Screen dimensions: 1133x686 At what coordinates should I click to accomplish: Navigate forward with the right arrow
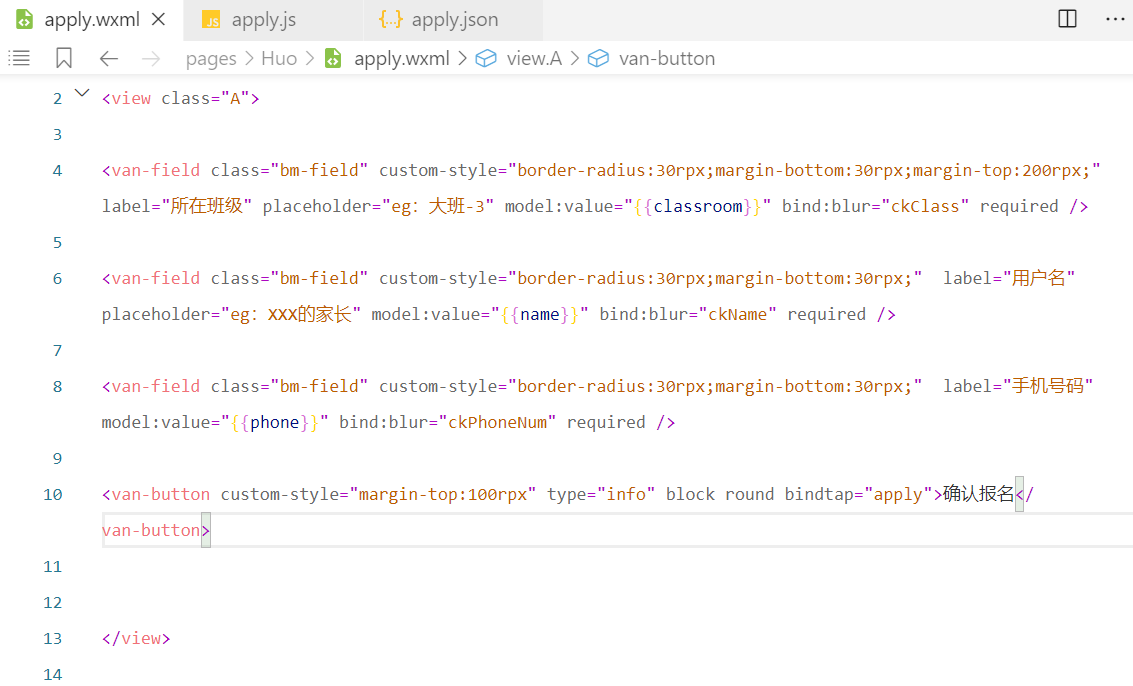click(x=151, y=58)
